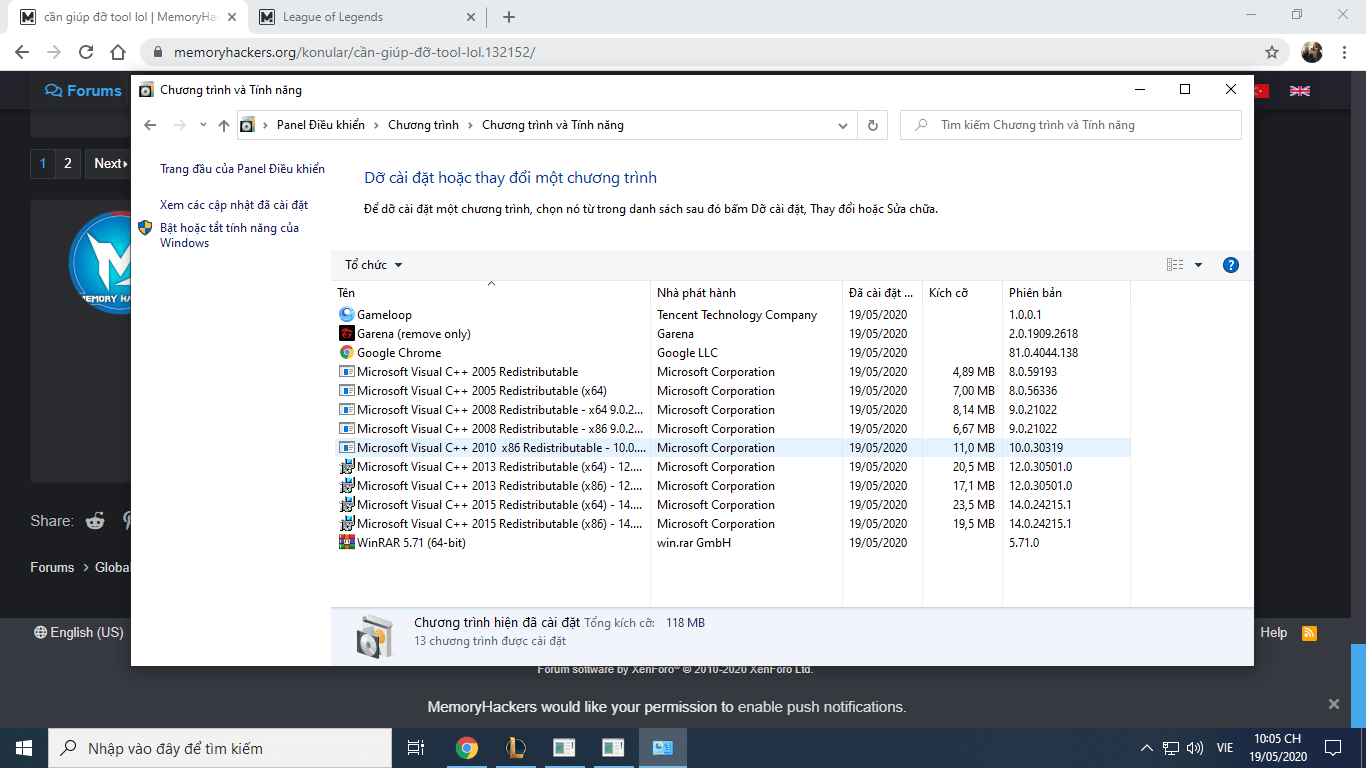Image resolution: width=1366 pixels, height=768 pixels.
Task: Open Trang đầu của Panel Điều khiển
Action: (242, 170)
